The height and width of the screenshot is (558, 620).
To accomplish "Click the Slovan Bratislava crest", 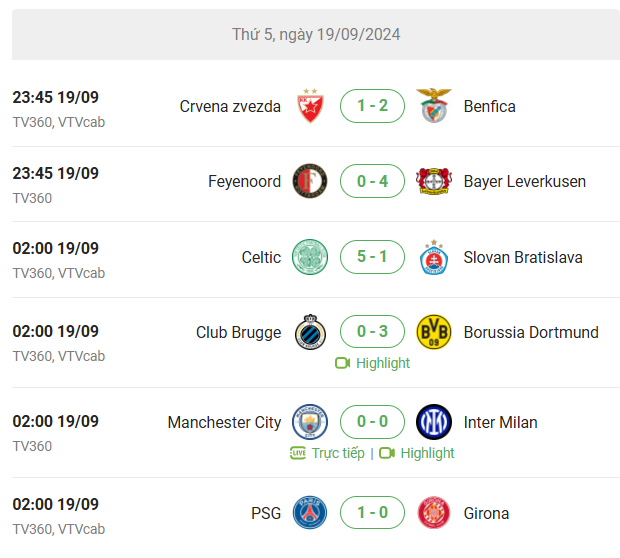I will click(434, 257).
